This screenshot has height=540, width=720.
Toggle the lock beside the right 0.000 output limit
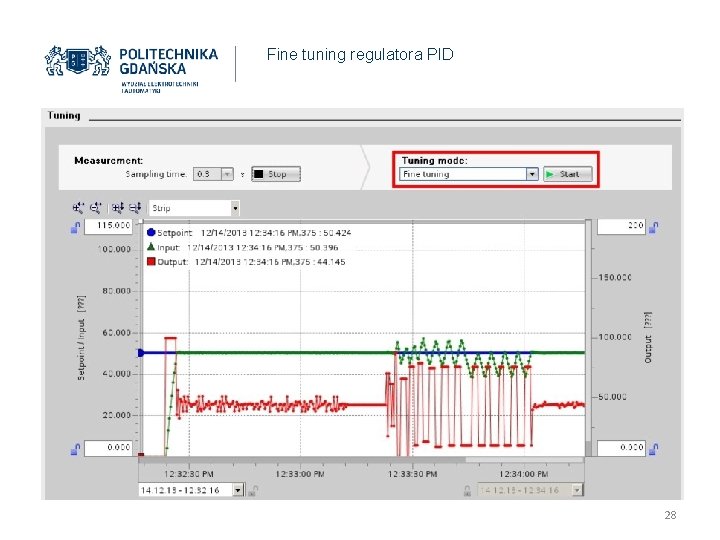coord(653,449)
